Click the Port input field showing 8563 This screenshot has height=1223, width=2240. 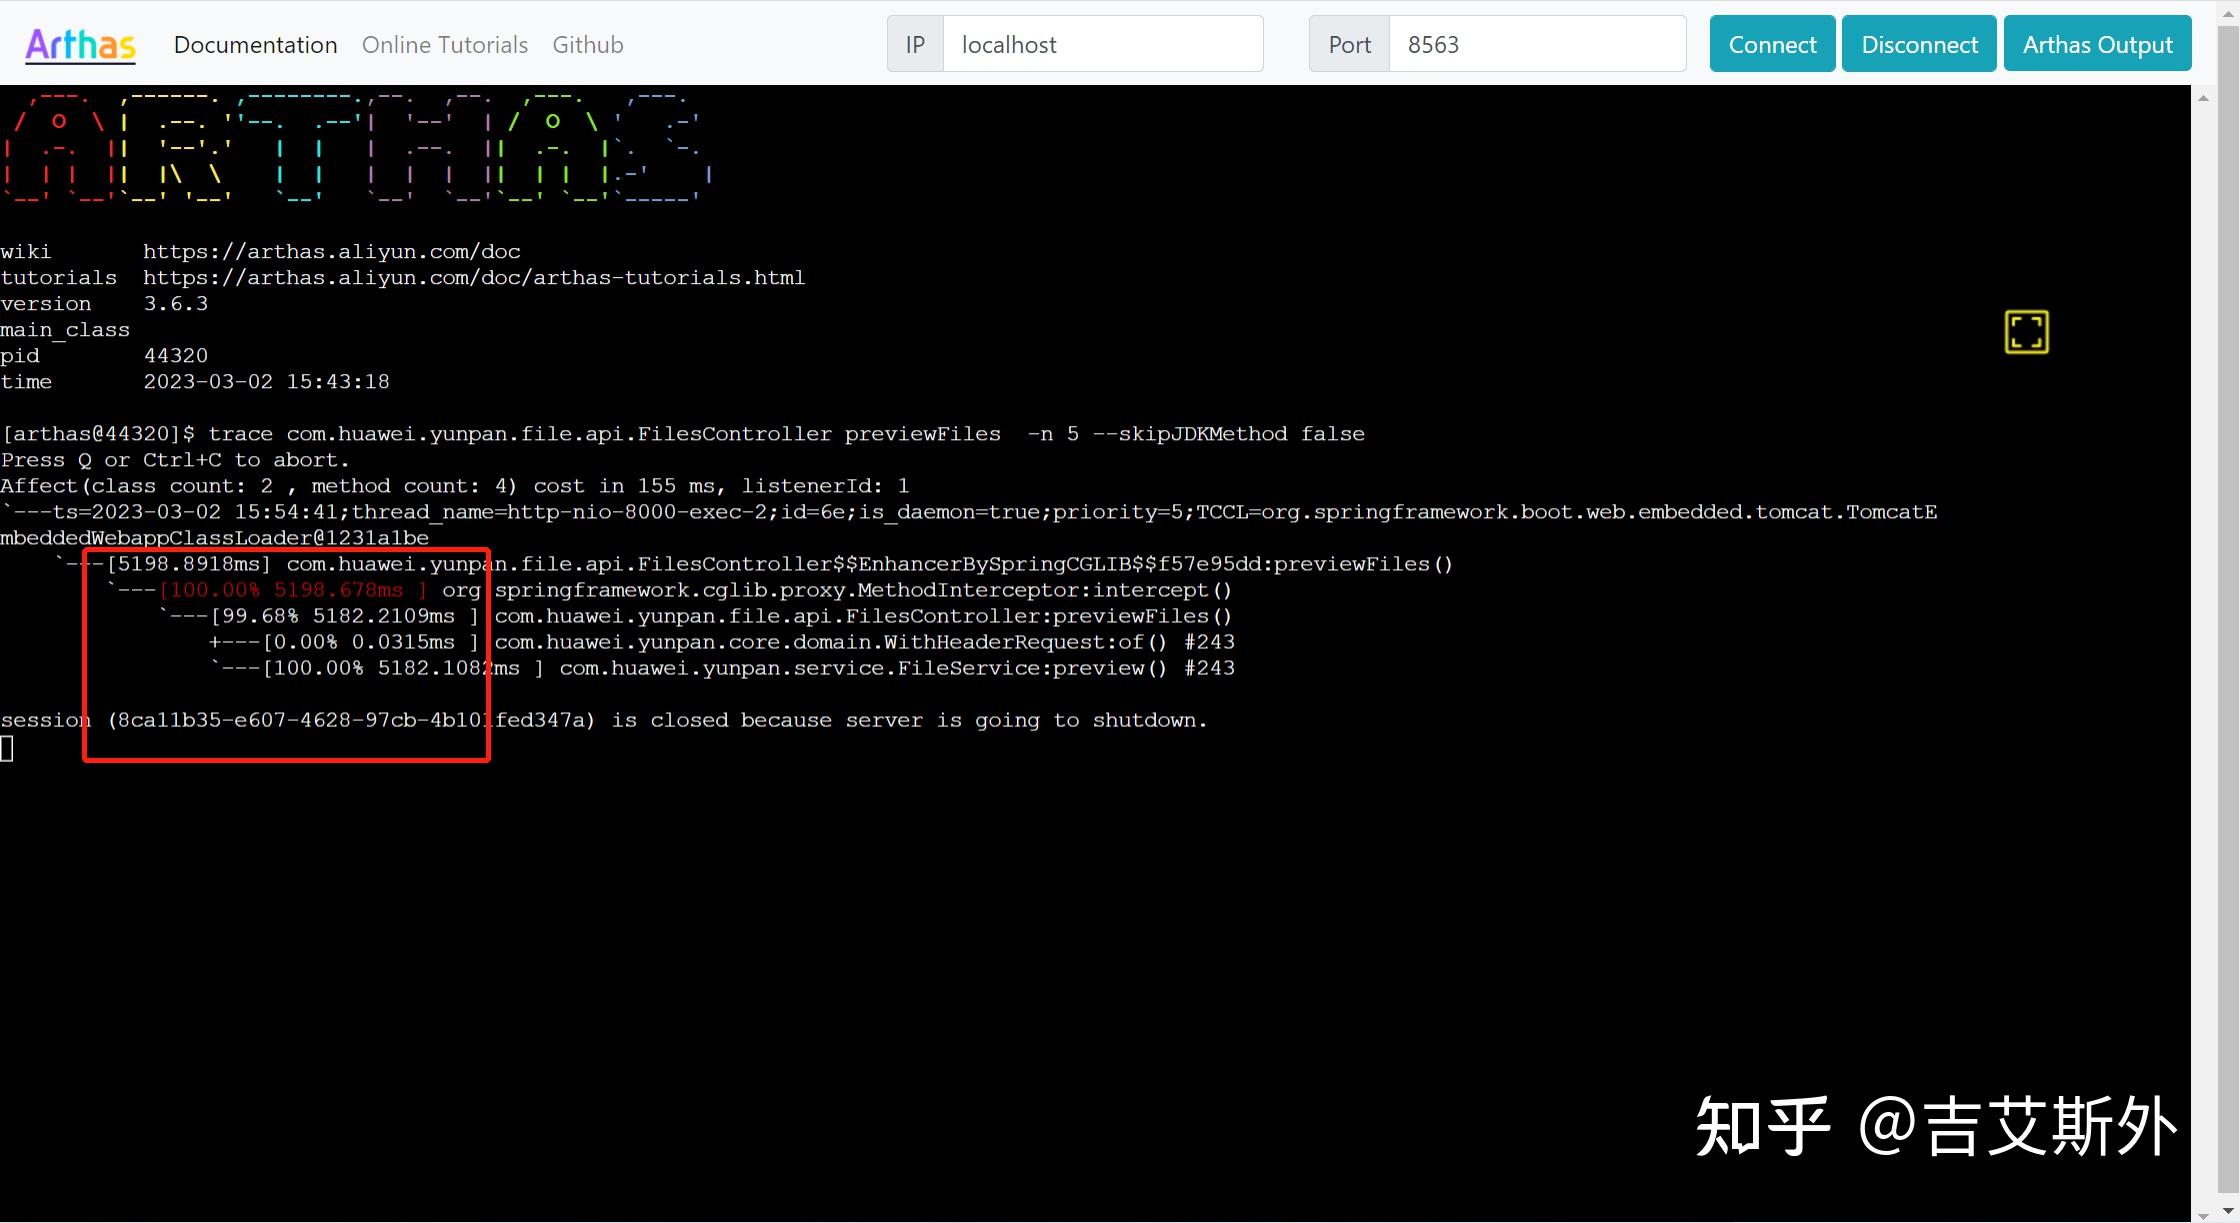pyautogui.click(x=1536, y=44)
